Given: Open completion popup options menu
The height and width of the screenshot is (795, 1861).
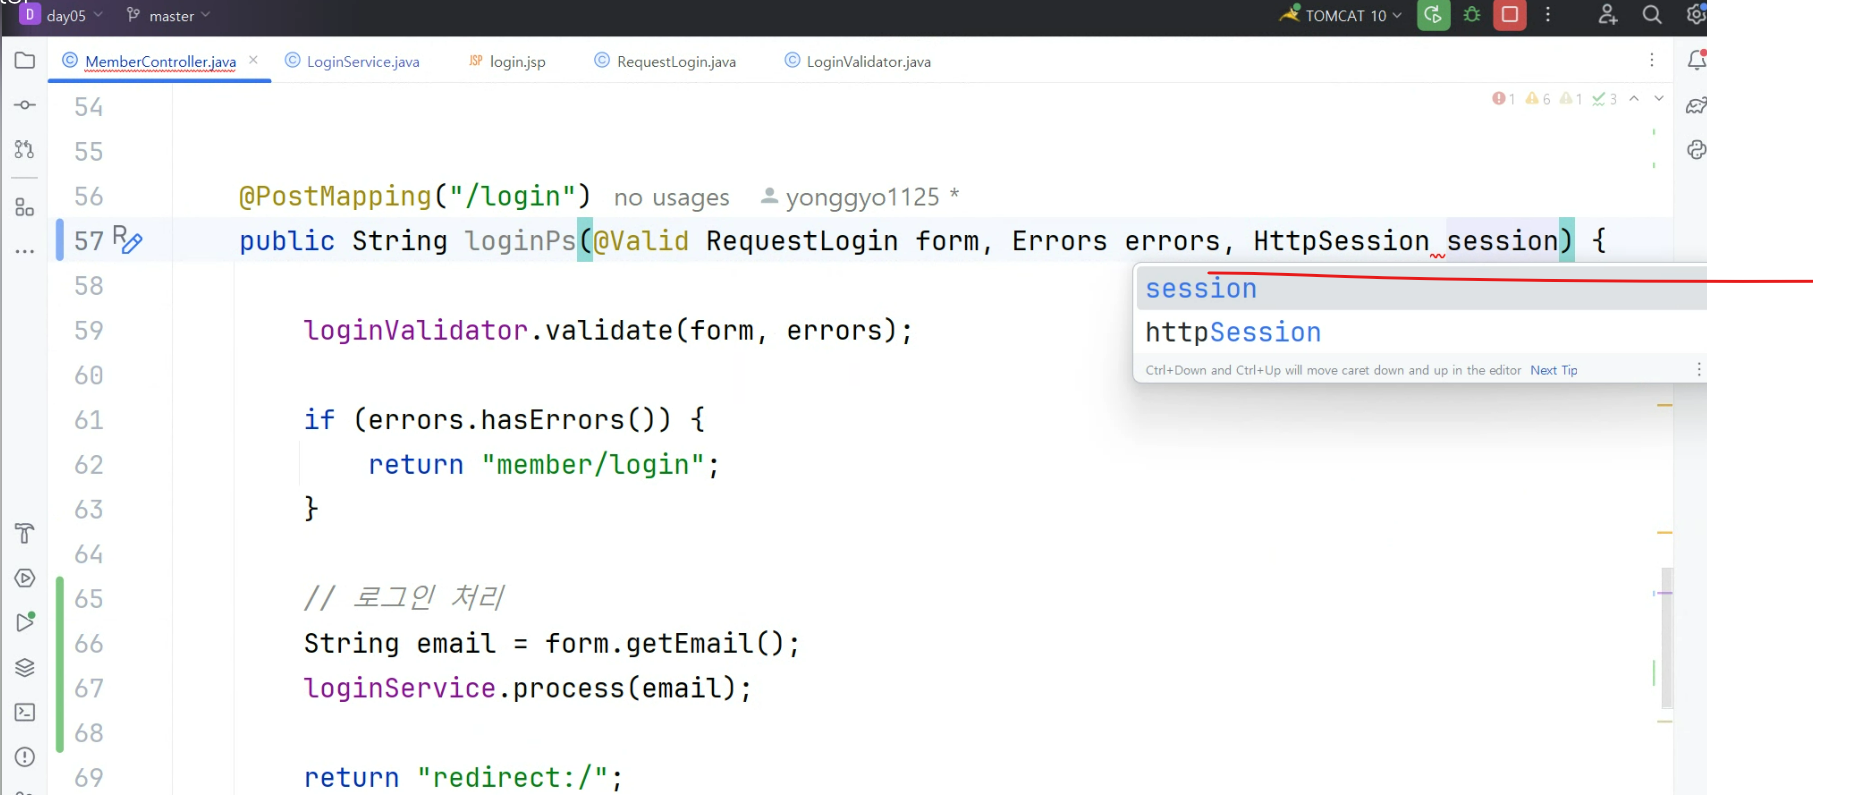Looking at the screenshot, I should pyautogui.click(x=1698, y=370).
